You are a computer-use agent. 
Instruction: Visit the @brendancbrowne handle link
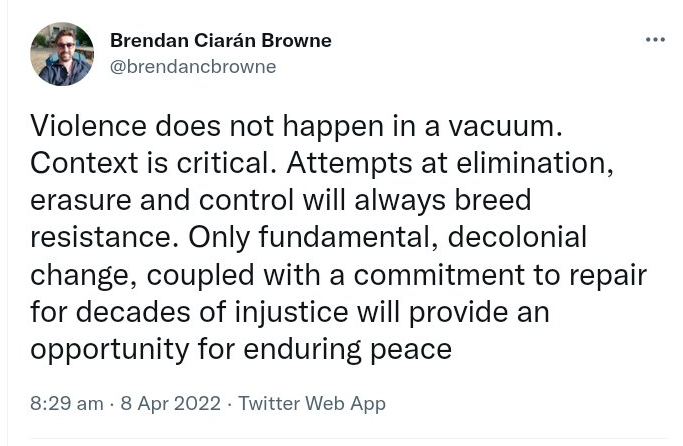click(193, 67)
